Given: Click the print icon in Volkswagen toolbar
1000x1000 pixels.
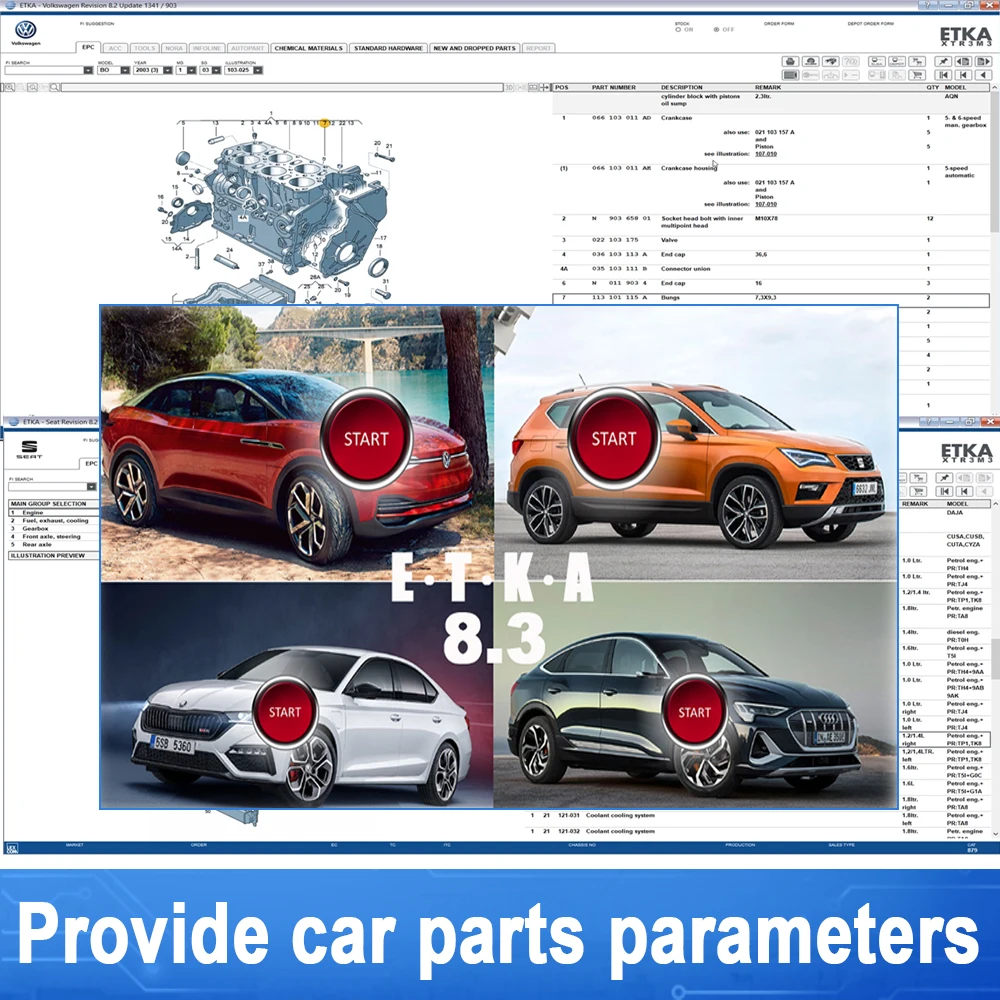Looking at the screenshot, I should 790,61.
